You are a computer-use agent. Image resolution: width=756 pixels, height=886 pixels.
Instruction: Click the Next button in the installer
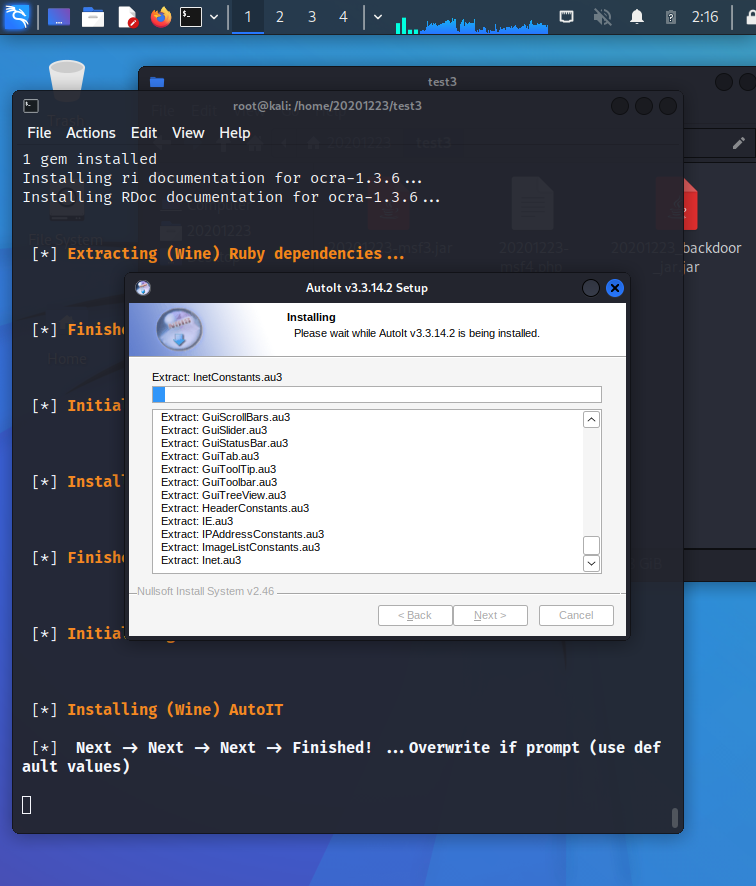pos(490,615)
